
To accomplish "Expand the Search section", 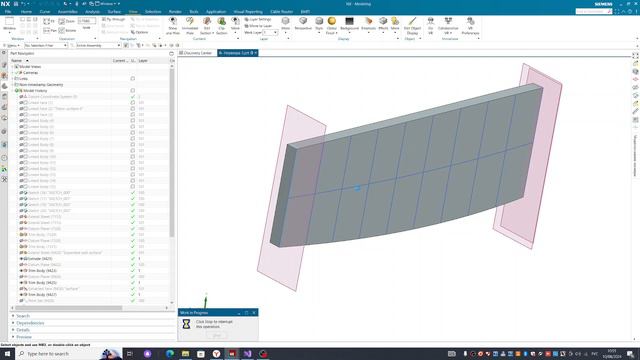I will point(13,316).
